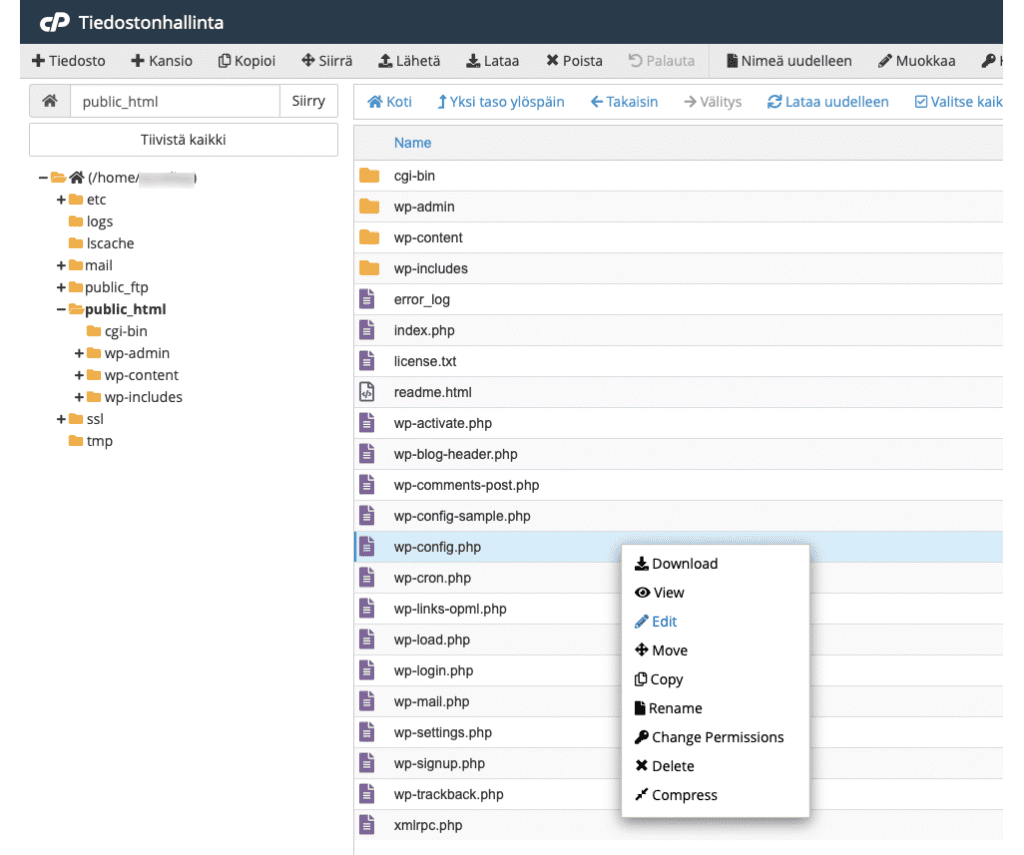Click the home icon beside path field

(x=50, y=101)
